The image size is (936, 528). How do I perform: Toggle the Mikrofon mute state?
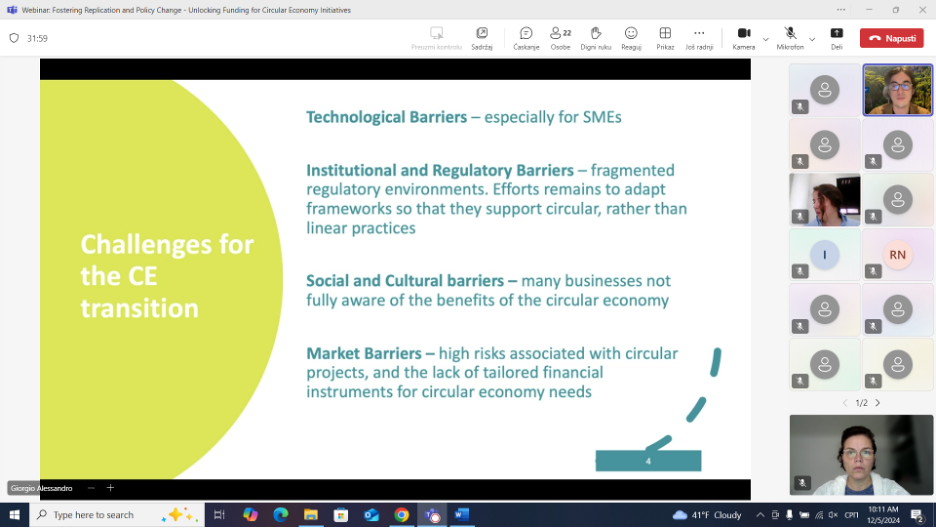click(x=790, y=37)
